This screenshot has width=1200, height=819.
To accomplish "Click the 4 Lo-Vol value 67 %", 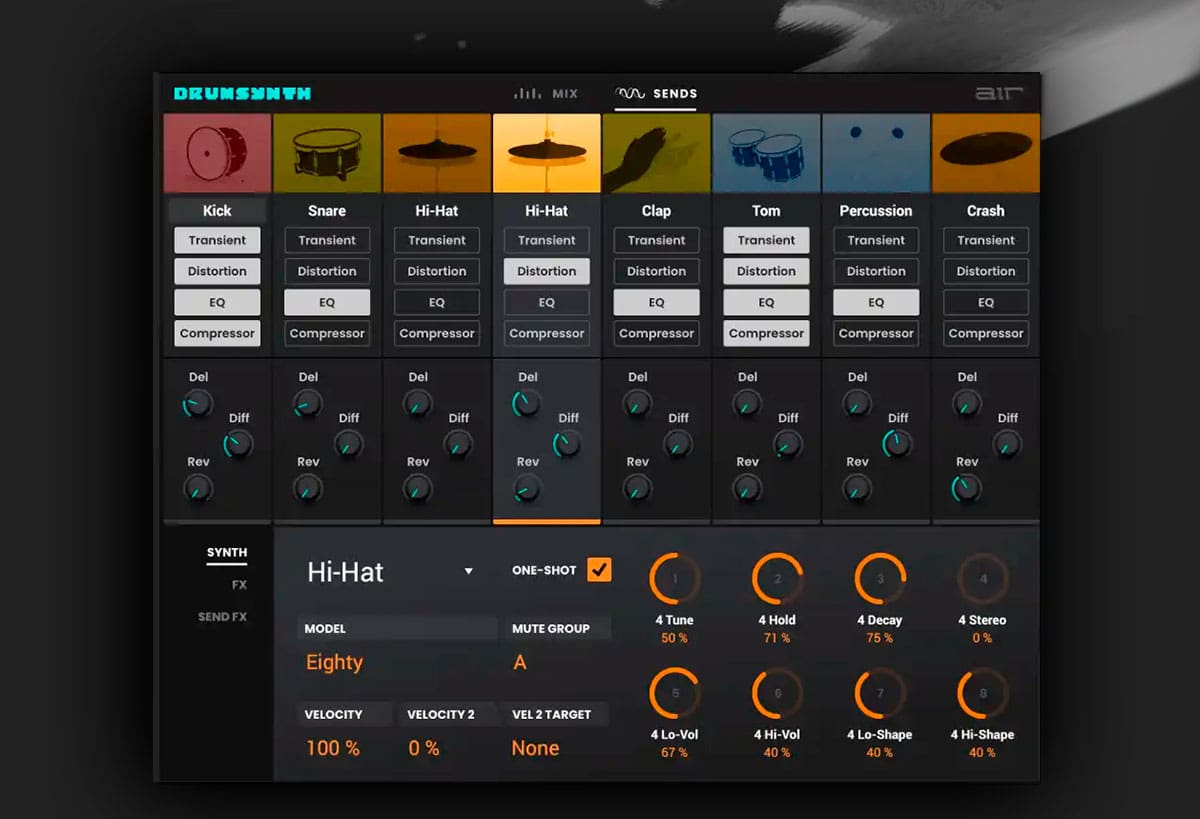I will tap(675, 752).
